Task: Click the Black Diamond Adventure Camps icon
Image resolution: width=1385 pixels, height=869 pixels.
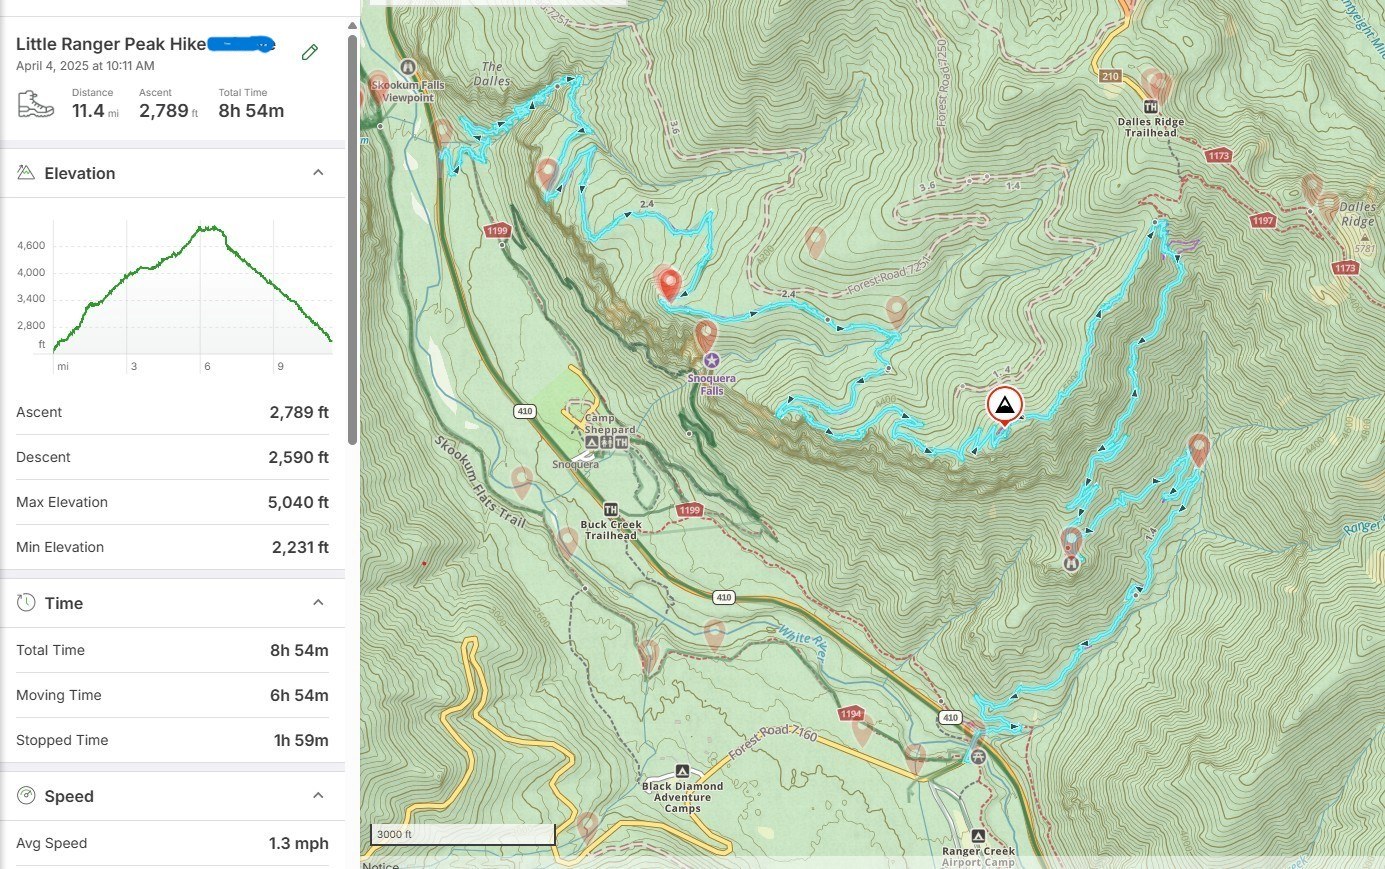Action: (682, 771)
